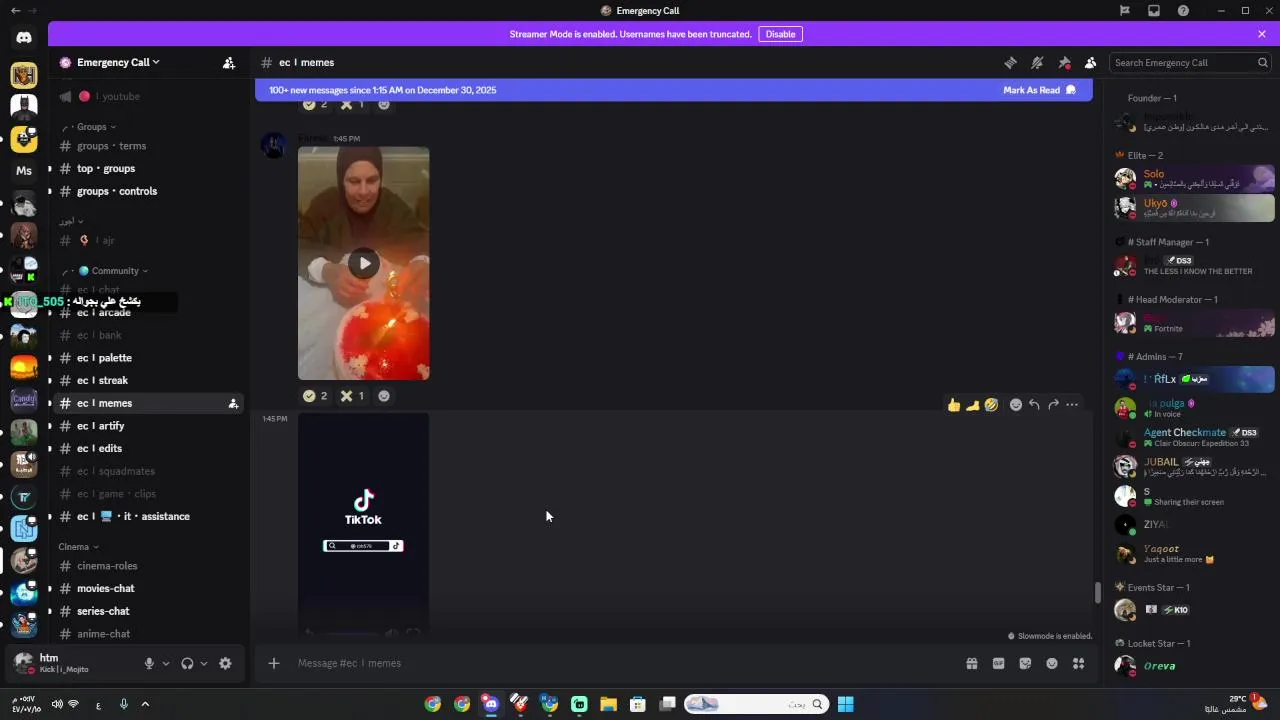Image resolution: width=1280 pixels, height=720 pixels.
Task: Open output device options arrow beside headphones
Action: click(204, 663)
